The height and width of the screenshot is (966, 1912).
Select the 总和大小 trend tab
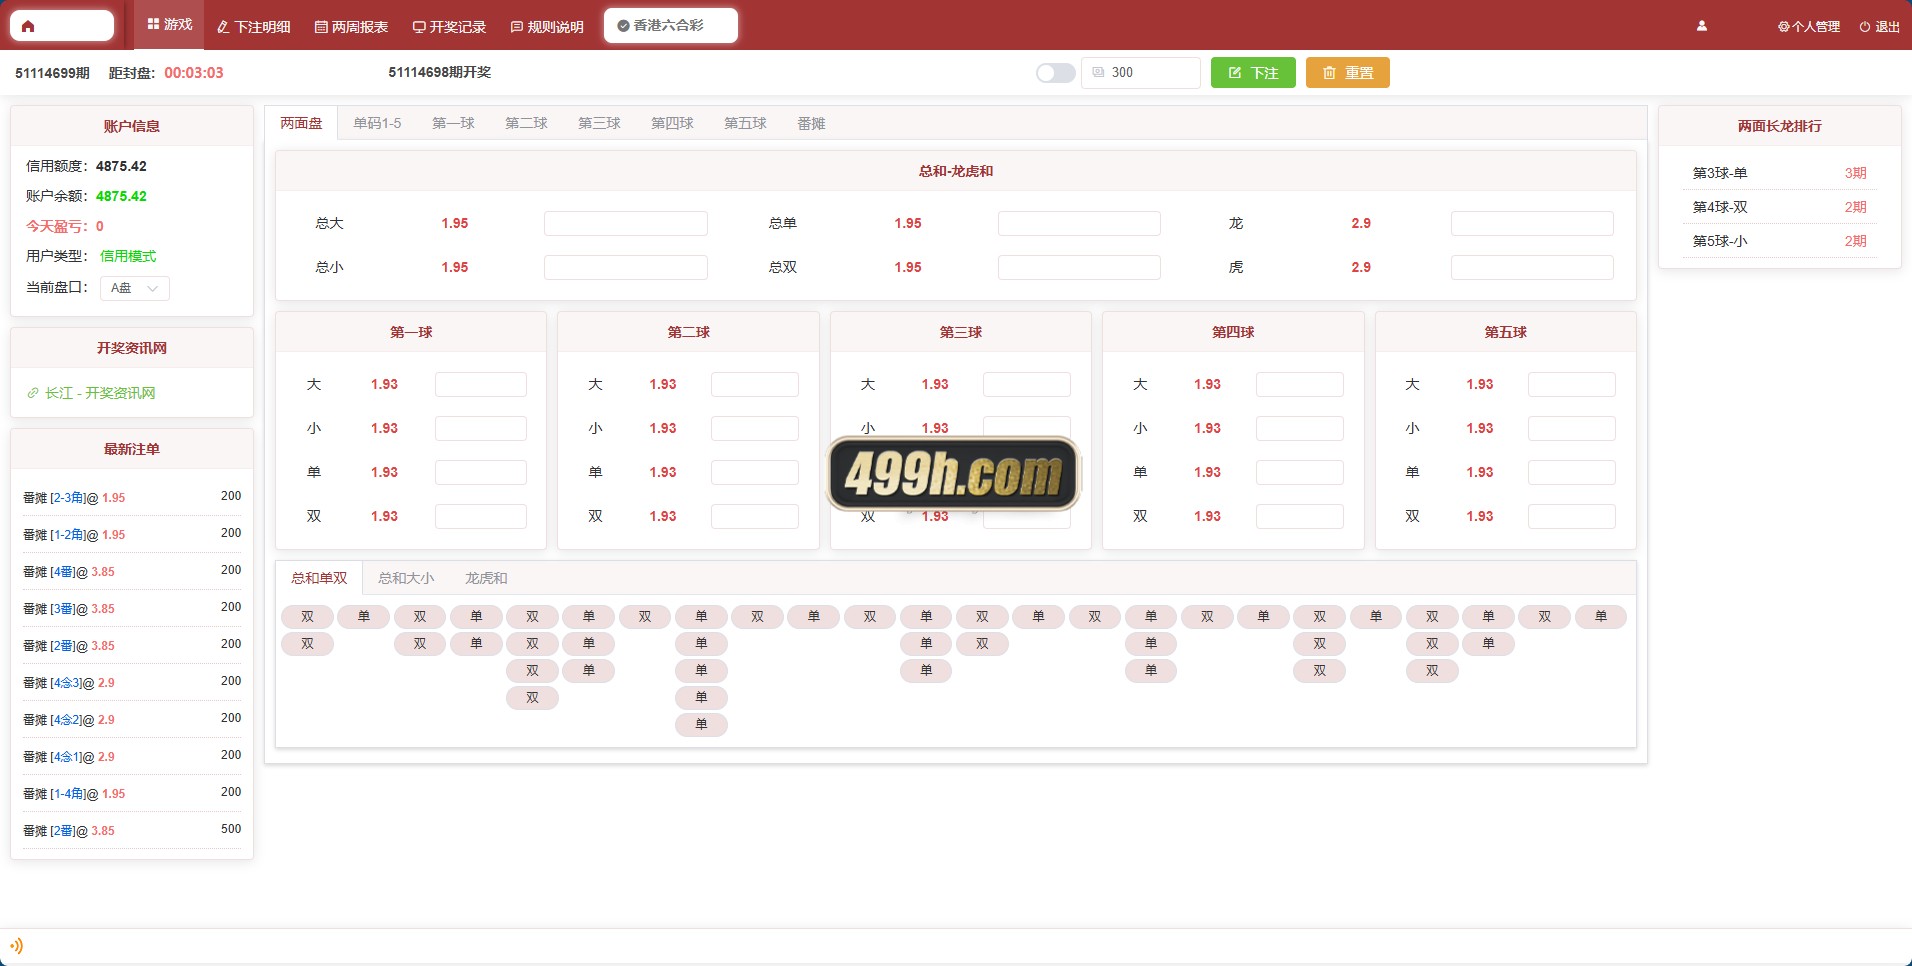tap(406, 578)
